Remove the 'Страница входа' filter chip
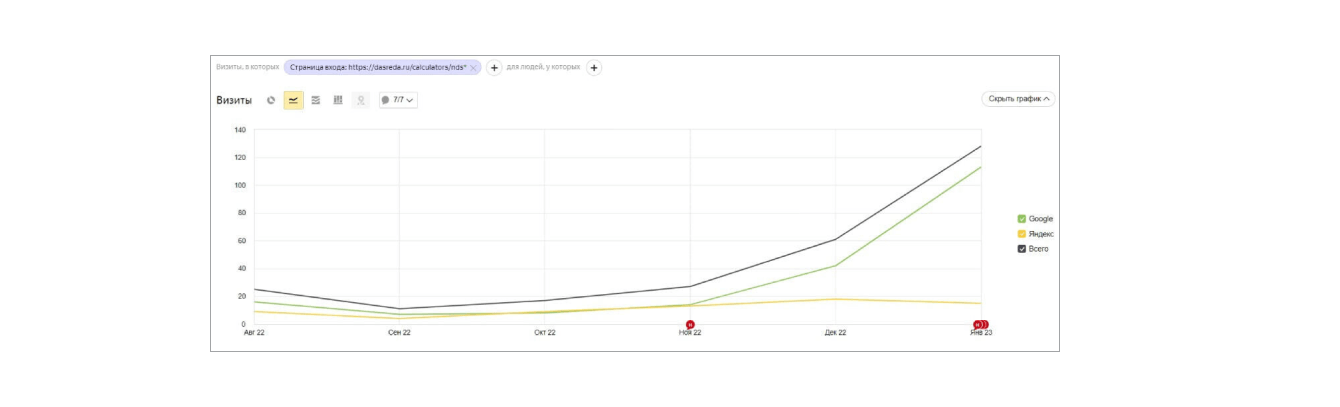This screenshot has width=1340, height=407. click(x=474, y=68)
